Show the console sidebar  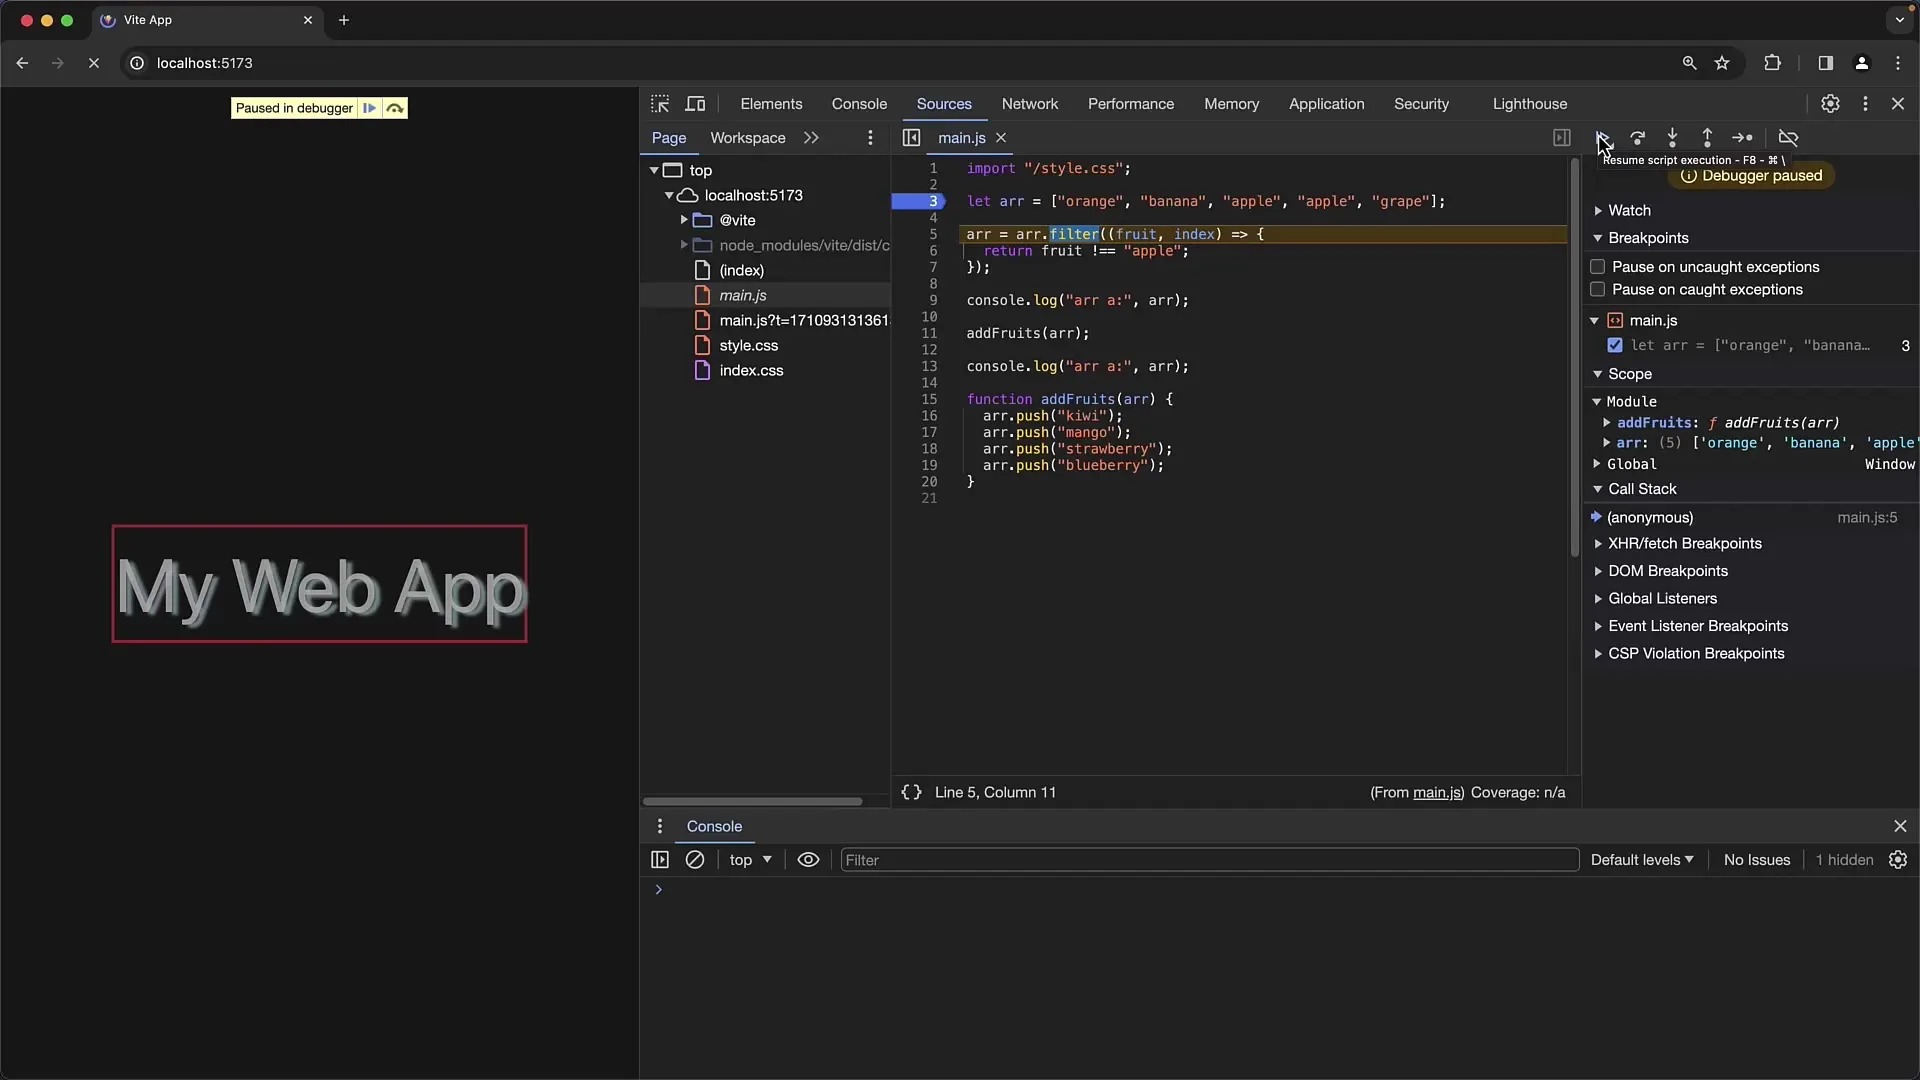[x=660, y=860]
